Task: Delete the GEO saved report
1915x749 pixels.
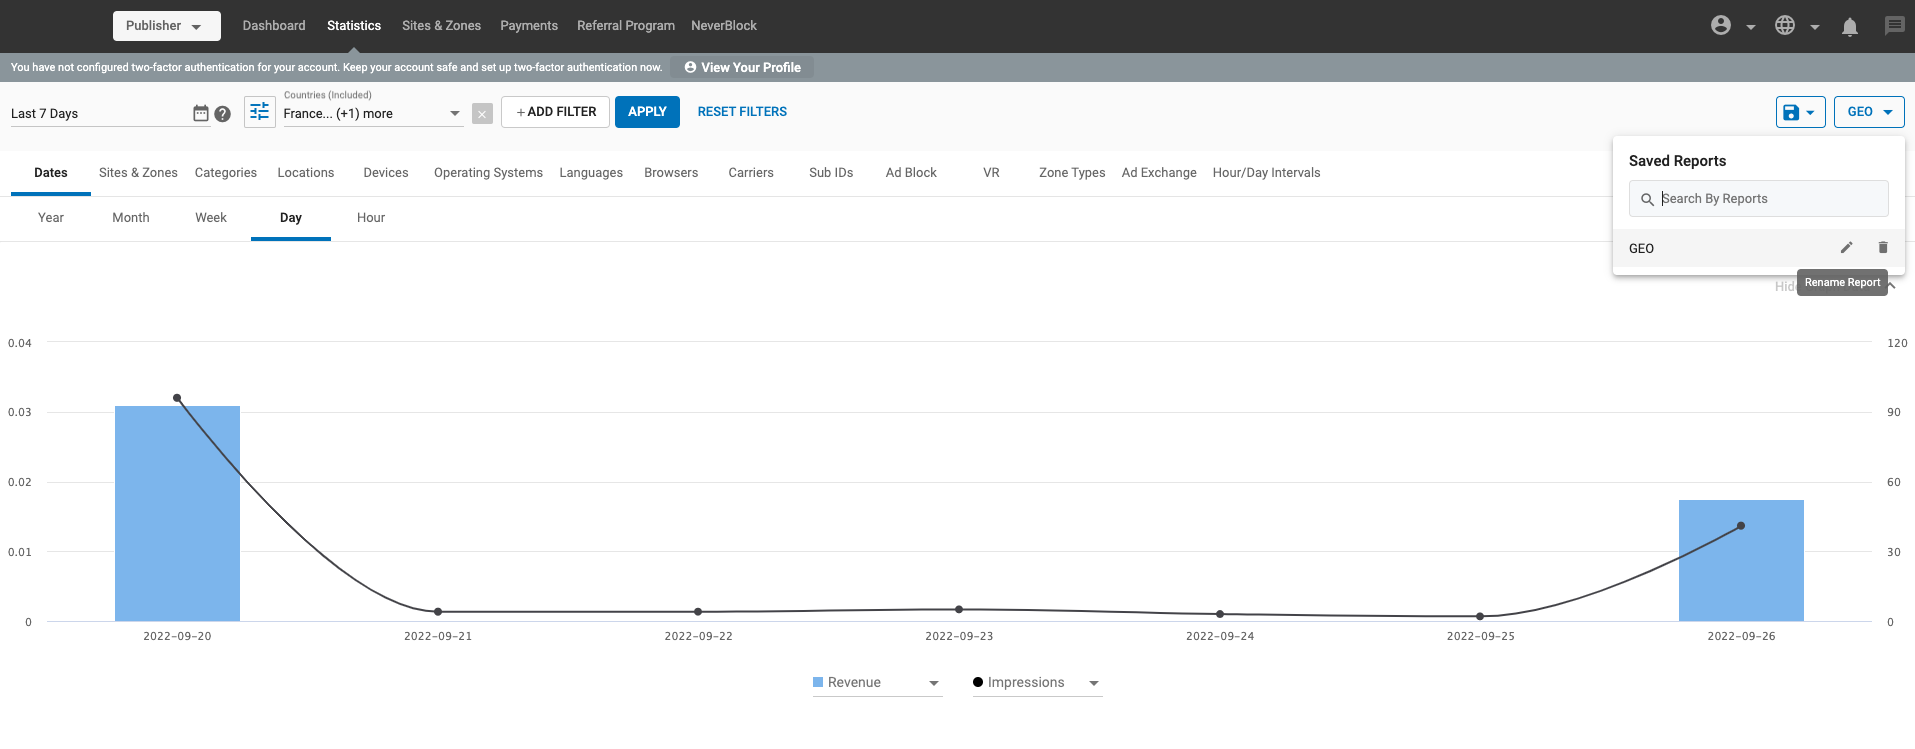Action: [x=1883, y=248]
